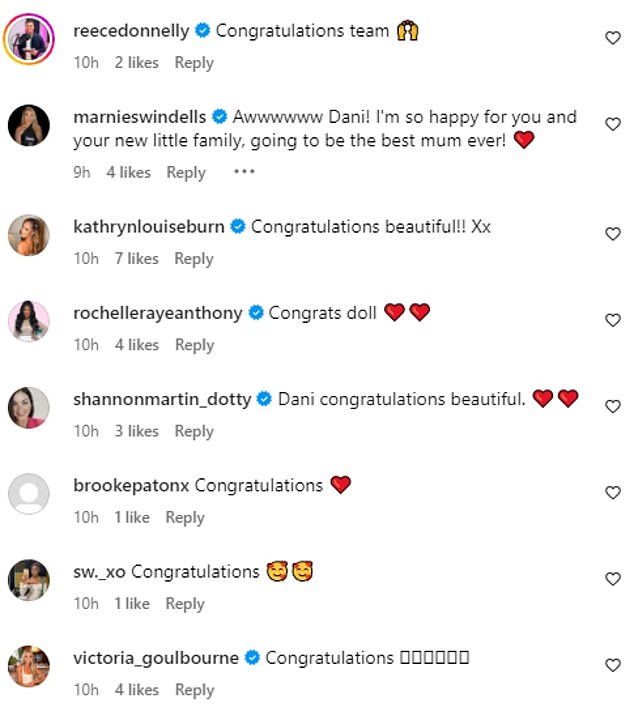
Task: Like rochellerayeanthony's comment with heart icon
Action: click(613, 320)
